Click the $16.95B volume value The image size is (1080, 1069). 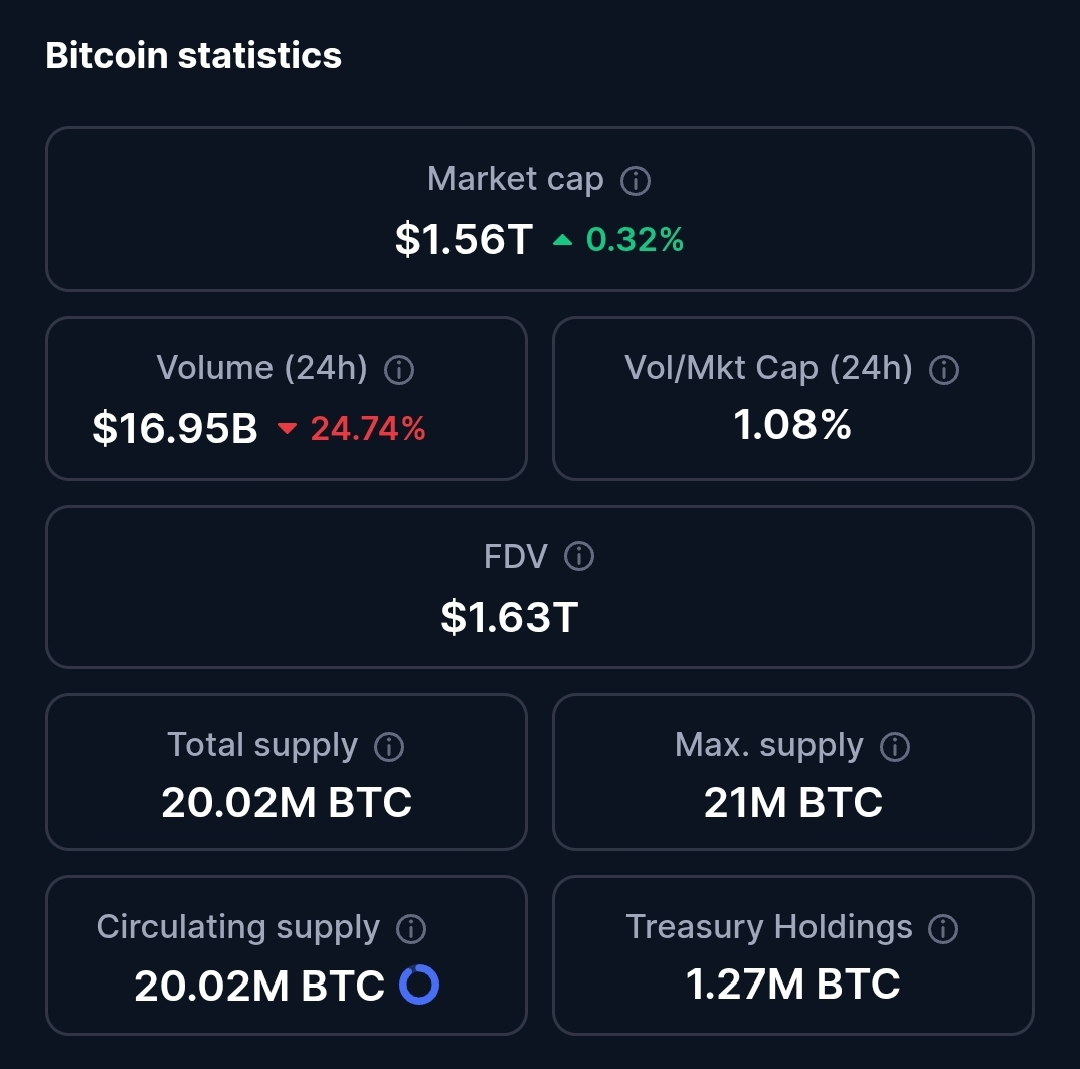[175, 429]
